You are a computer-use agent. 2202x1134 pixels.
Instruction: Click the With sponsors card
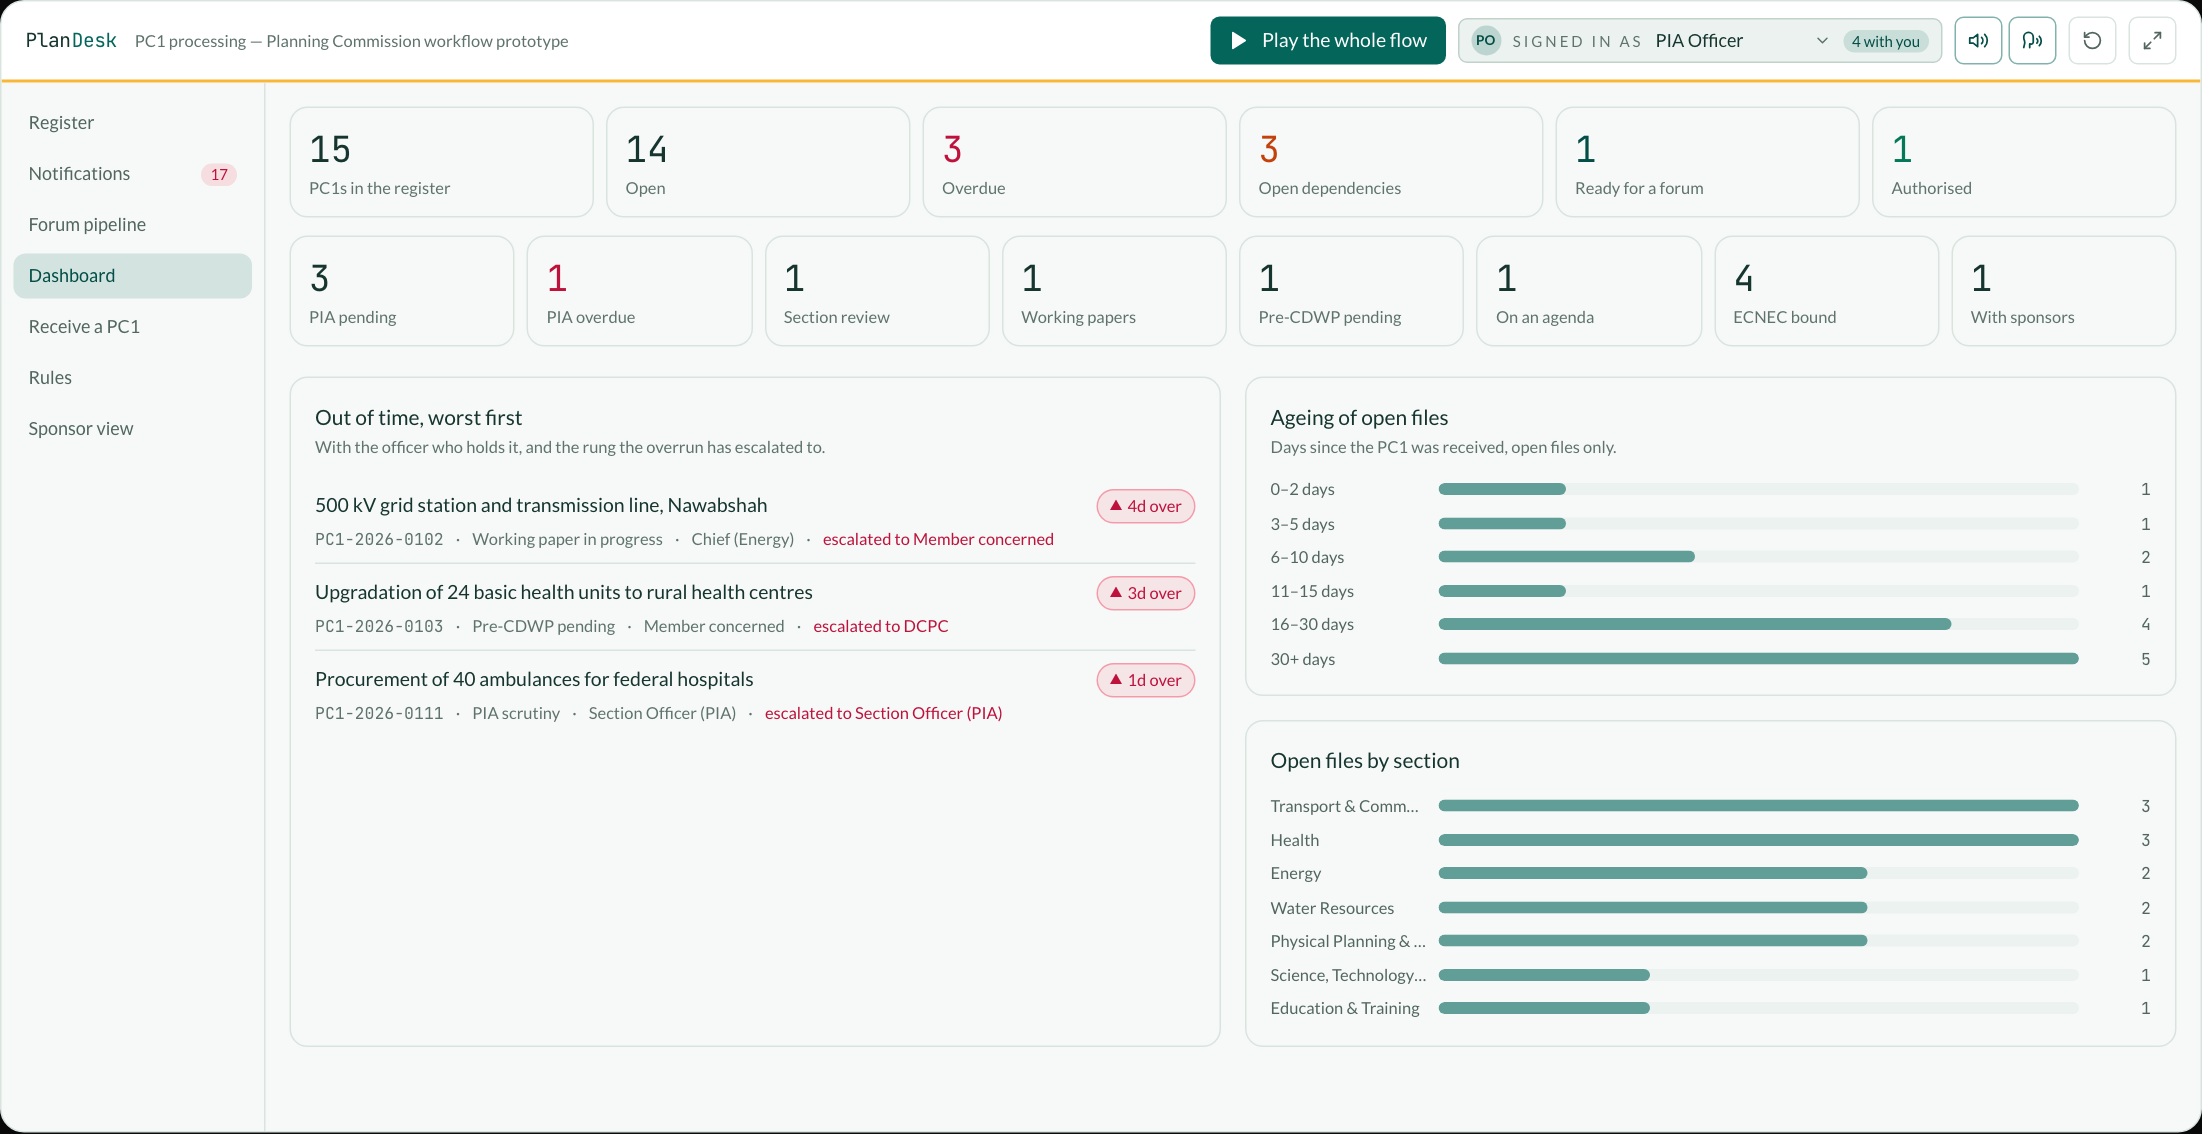(2063, 291)
